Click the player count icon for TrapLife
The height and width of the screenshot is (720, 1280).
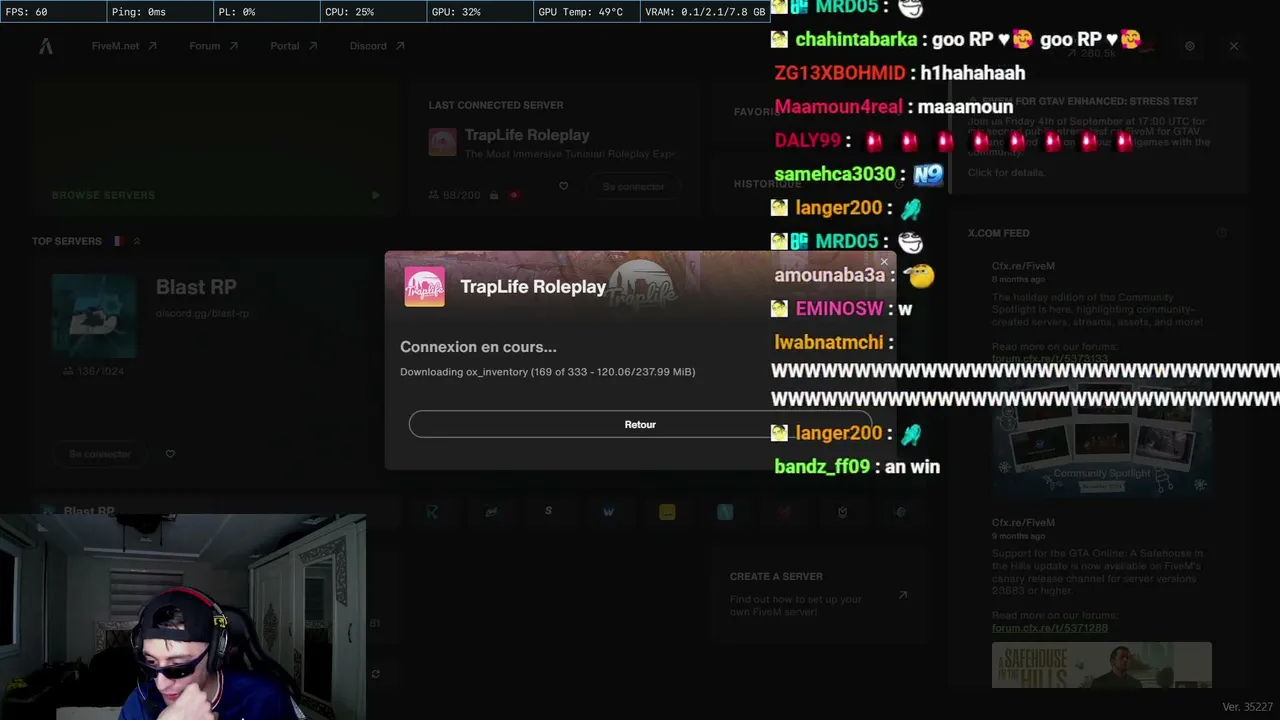[x=433, y=195]
